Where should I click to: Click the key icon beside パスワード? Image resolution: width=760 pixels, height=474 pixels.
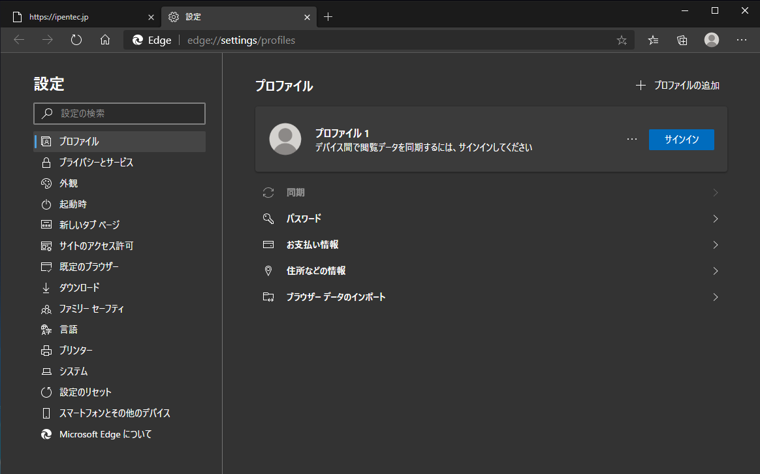click(268, 219)
